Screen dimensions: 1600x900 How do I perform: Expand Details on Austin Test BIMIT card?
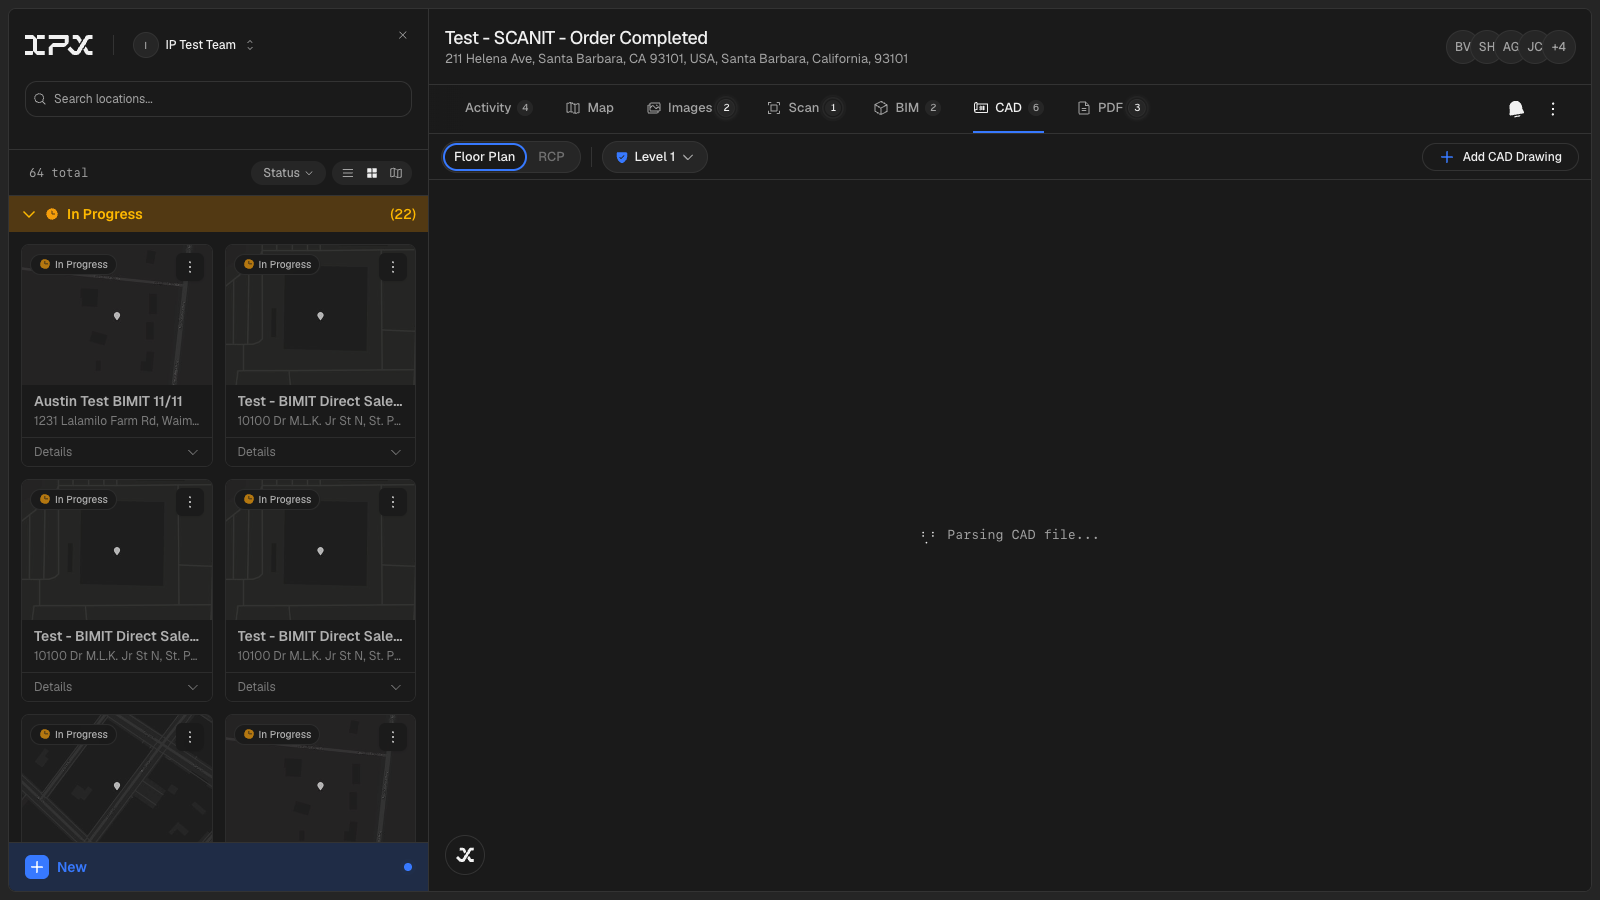pos(117,452)
